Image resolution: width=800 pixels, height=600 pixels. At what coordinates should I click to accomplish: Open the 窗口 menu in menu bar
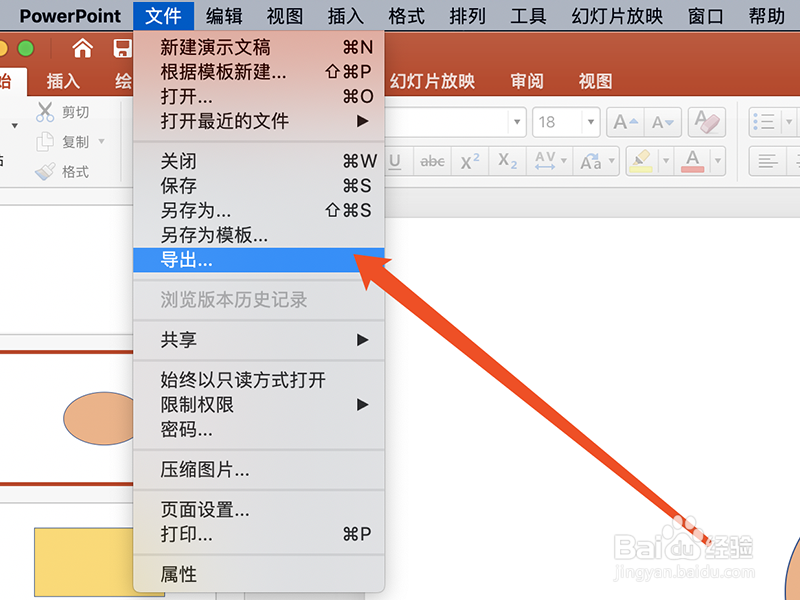[x=706, y=16]
